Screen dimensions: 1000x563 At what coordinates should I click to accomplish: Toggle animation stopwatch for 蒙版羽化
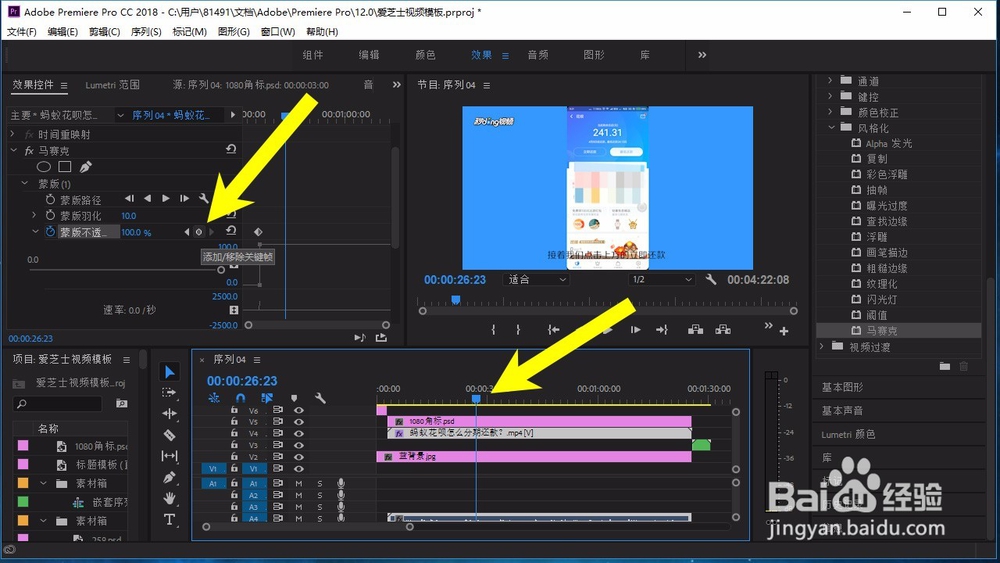[x=50, y=216]
